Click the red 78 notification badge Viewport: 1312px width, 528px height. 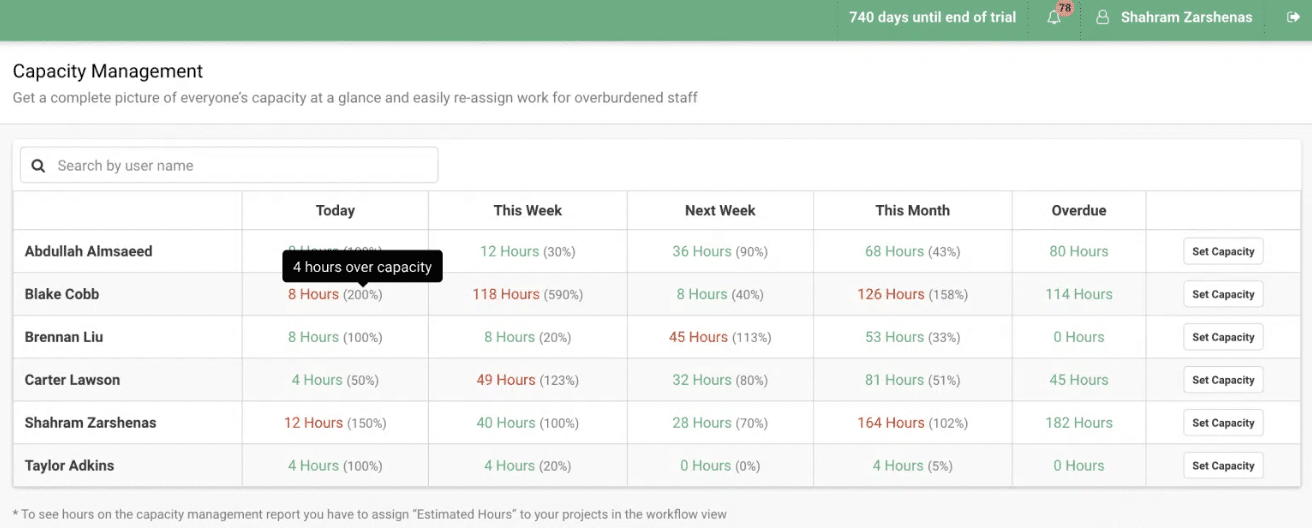pyautogui.click(x=1064, y=8)
